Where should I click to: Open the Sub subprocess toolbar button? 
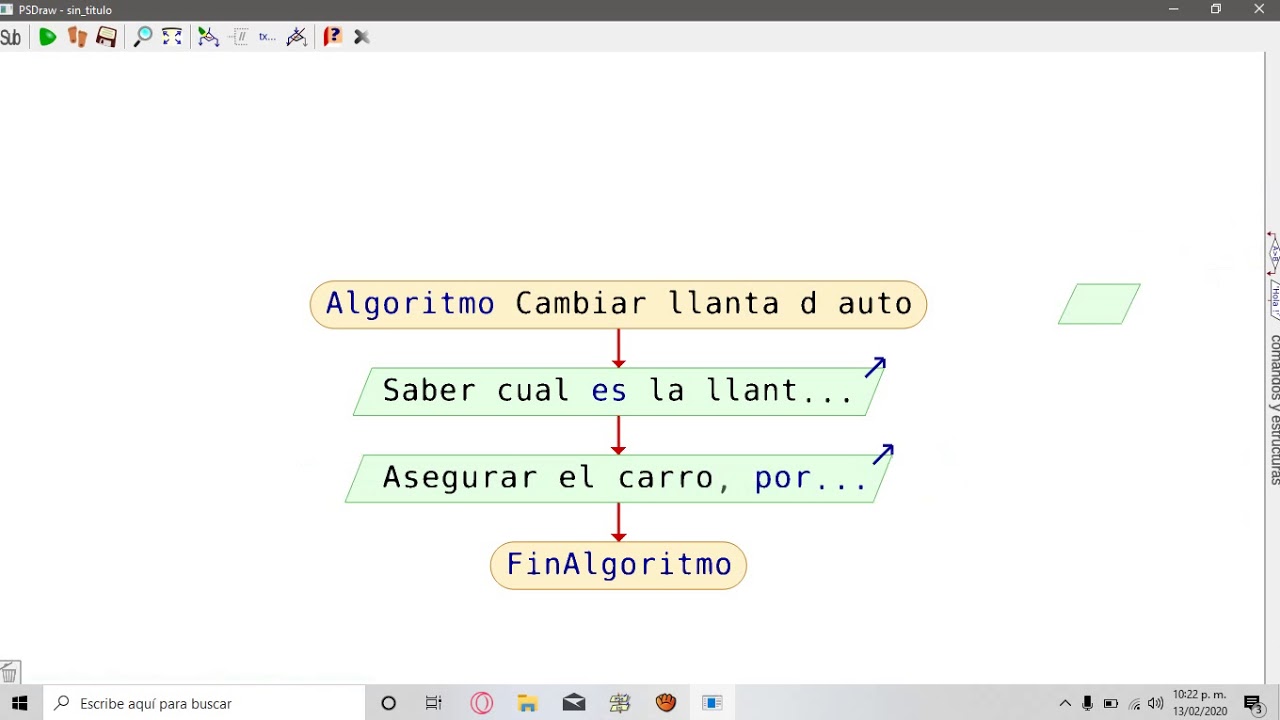11,38
